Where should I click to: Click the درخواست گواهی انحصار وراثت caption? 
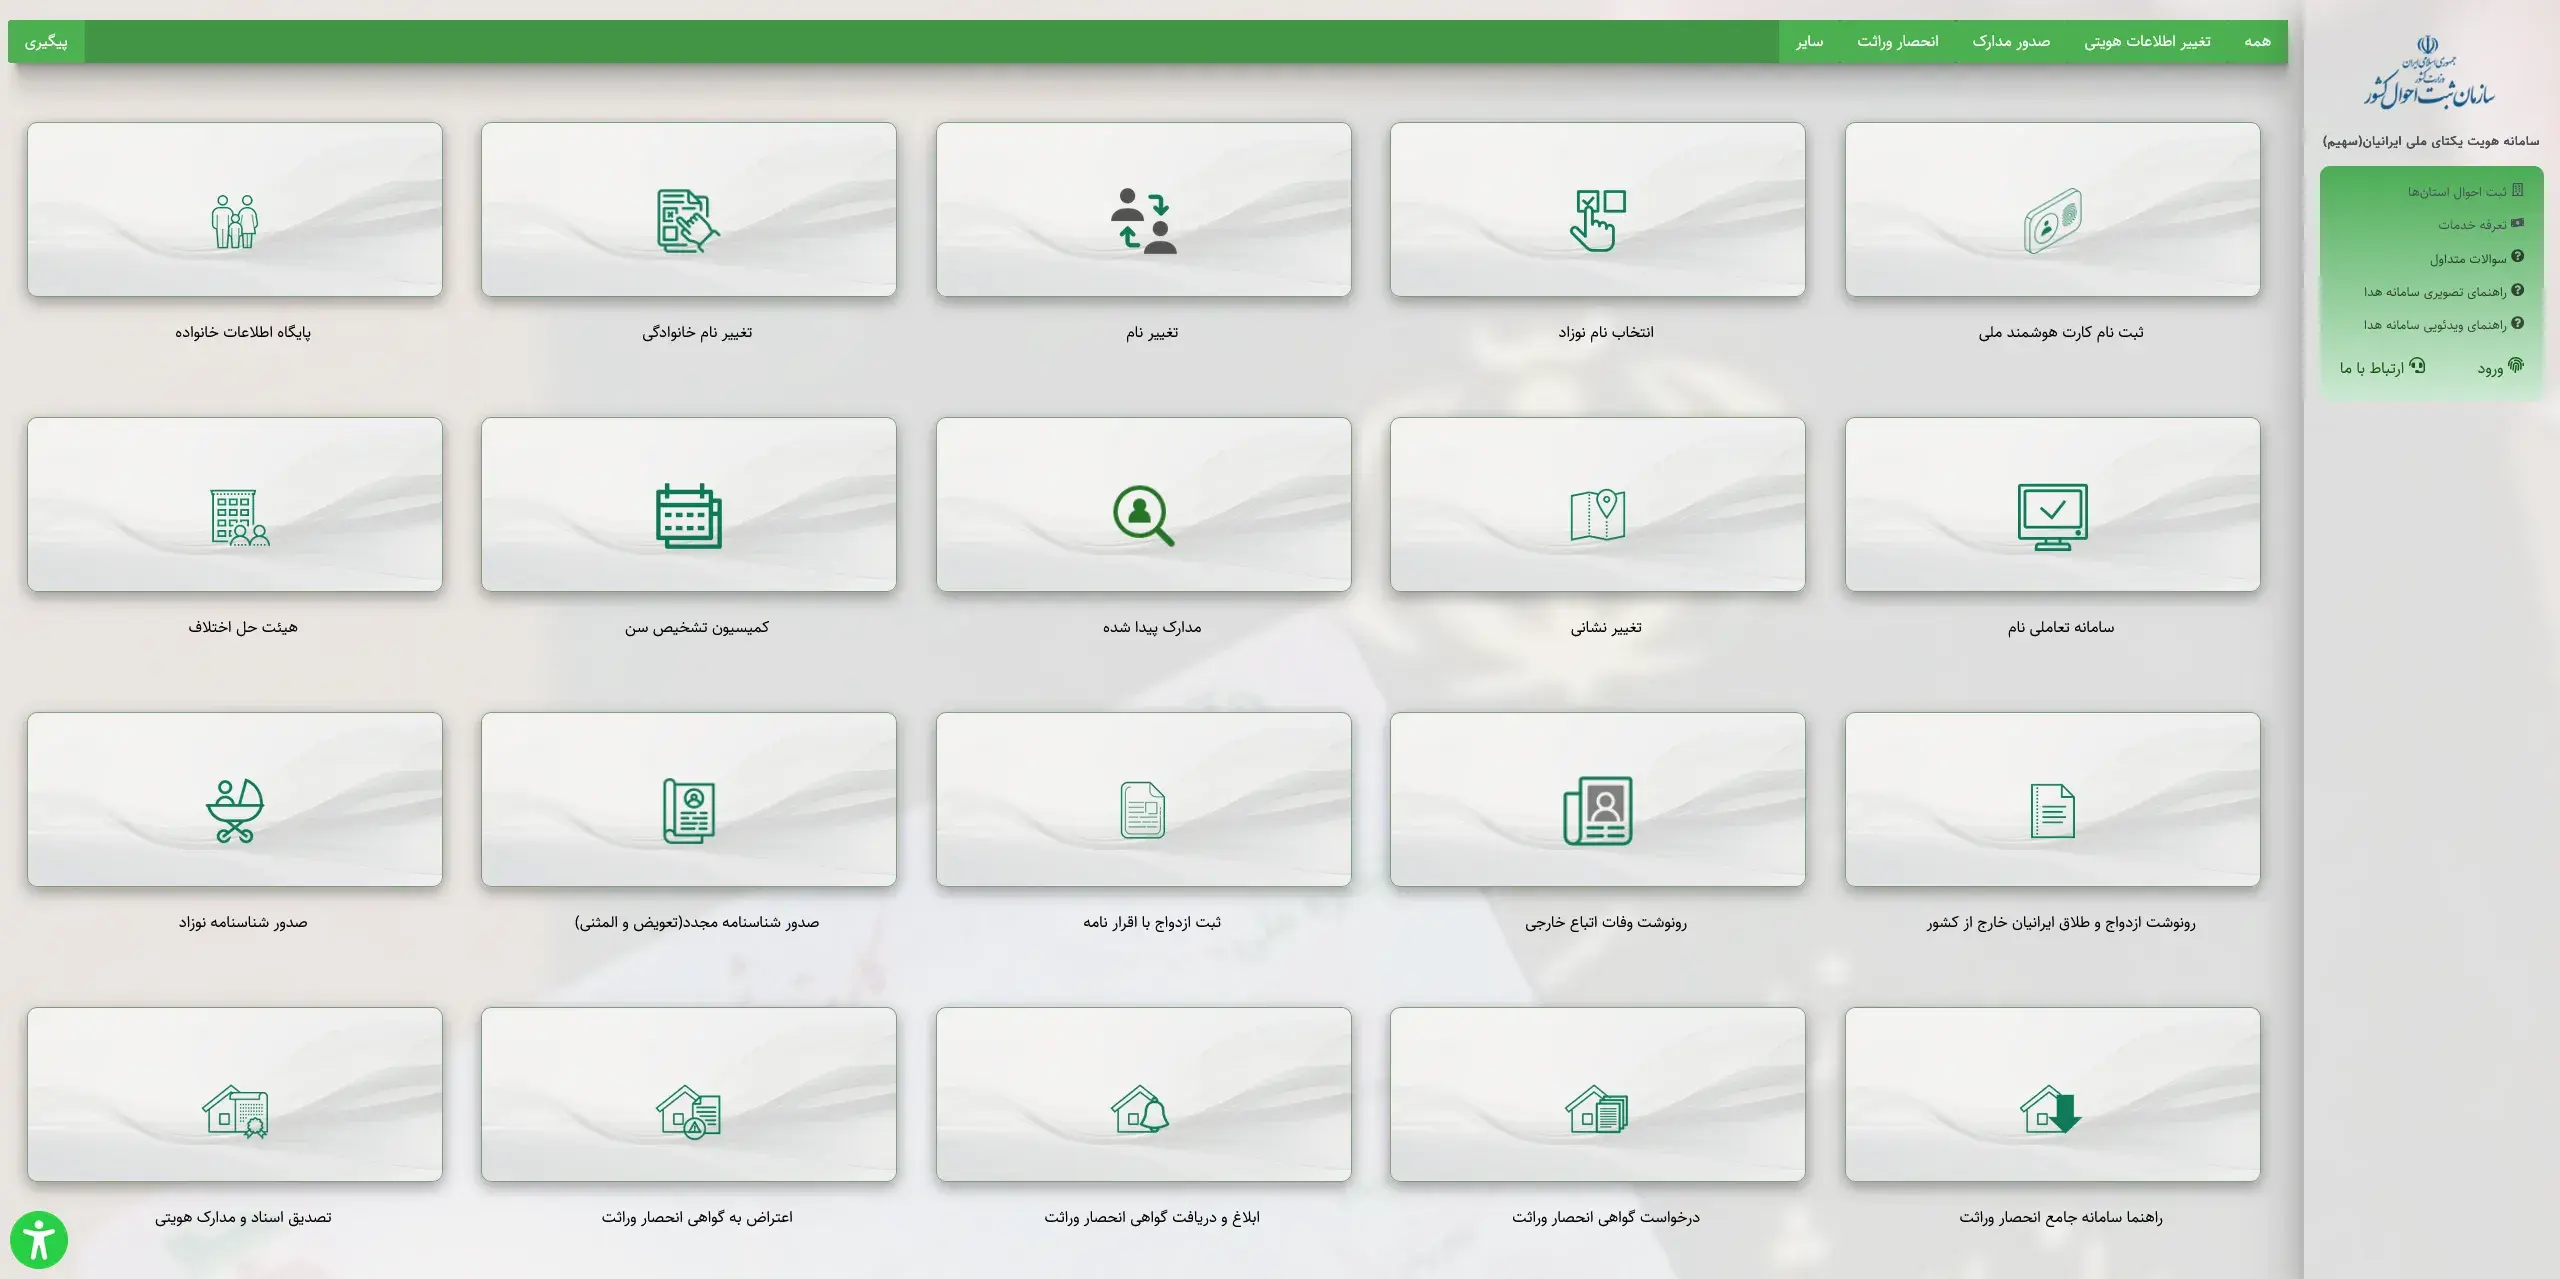point(1606,1217)
